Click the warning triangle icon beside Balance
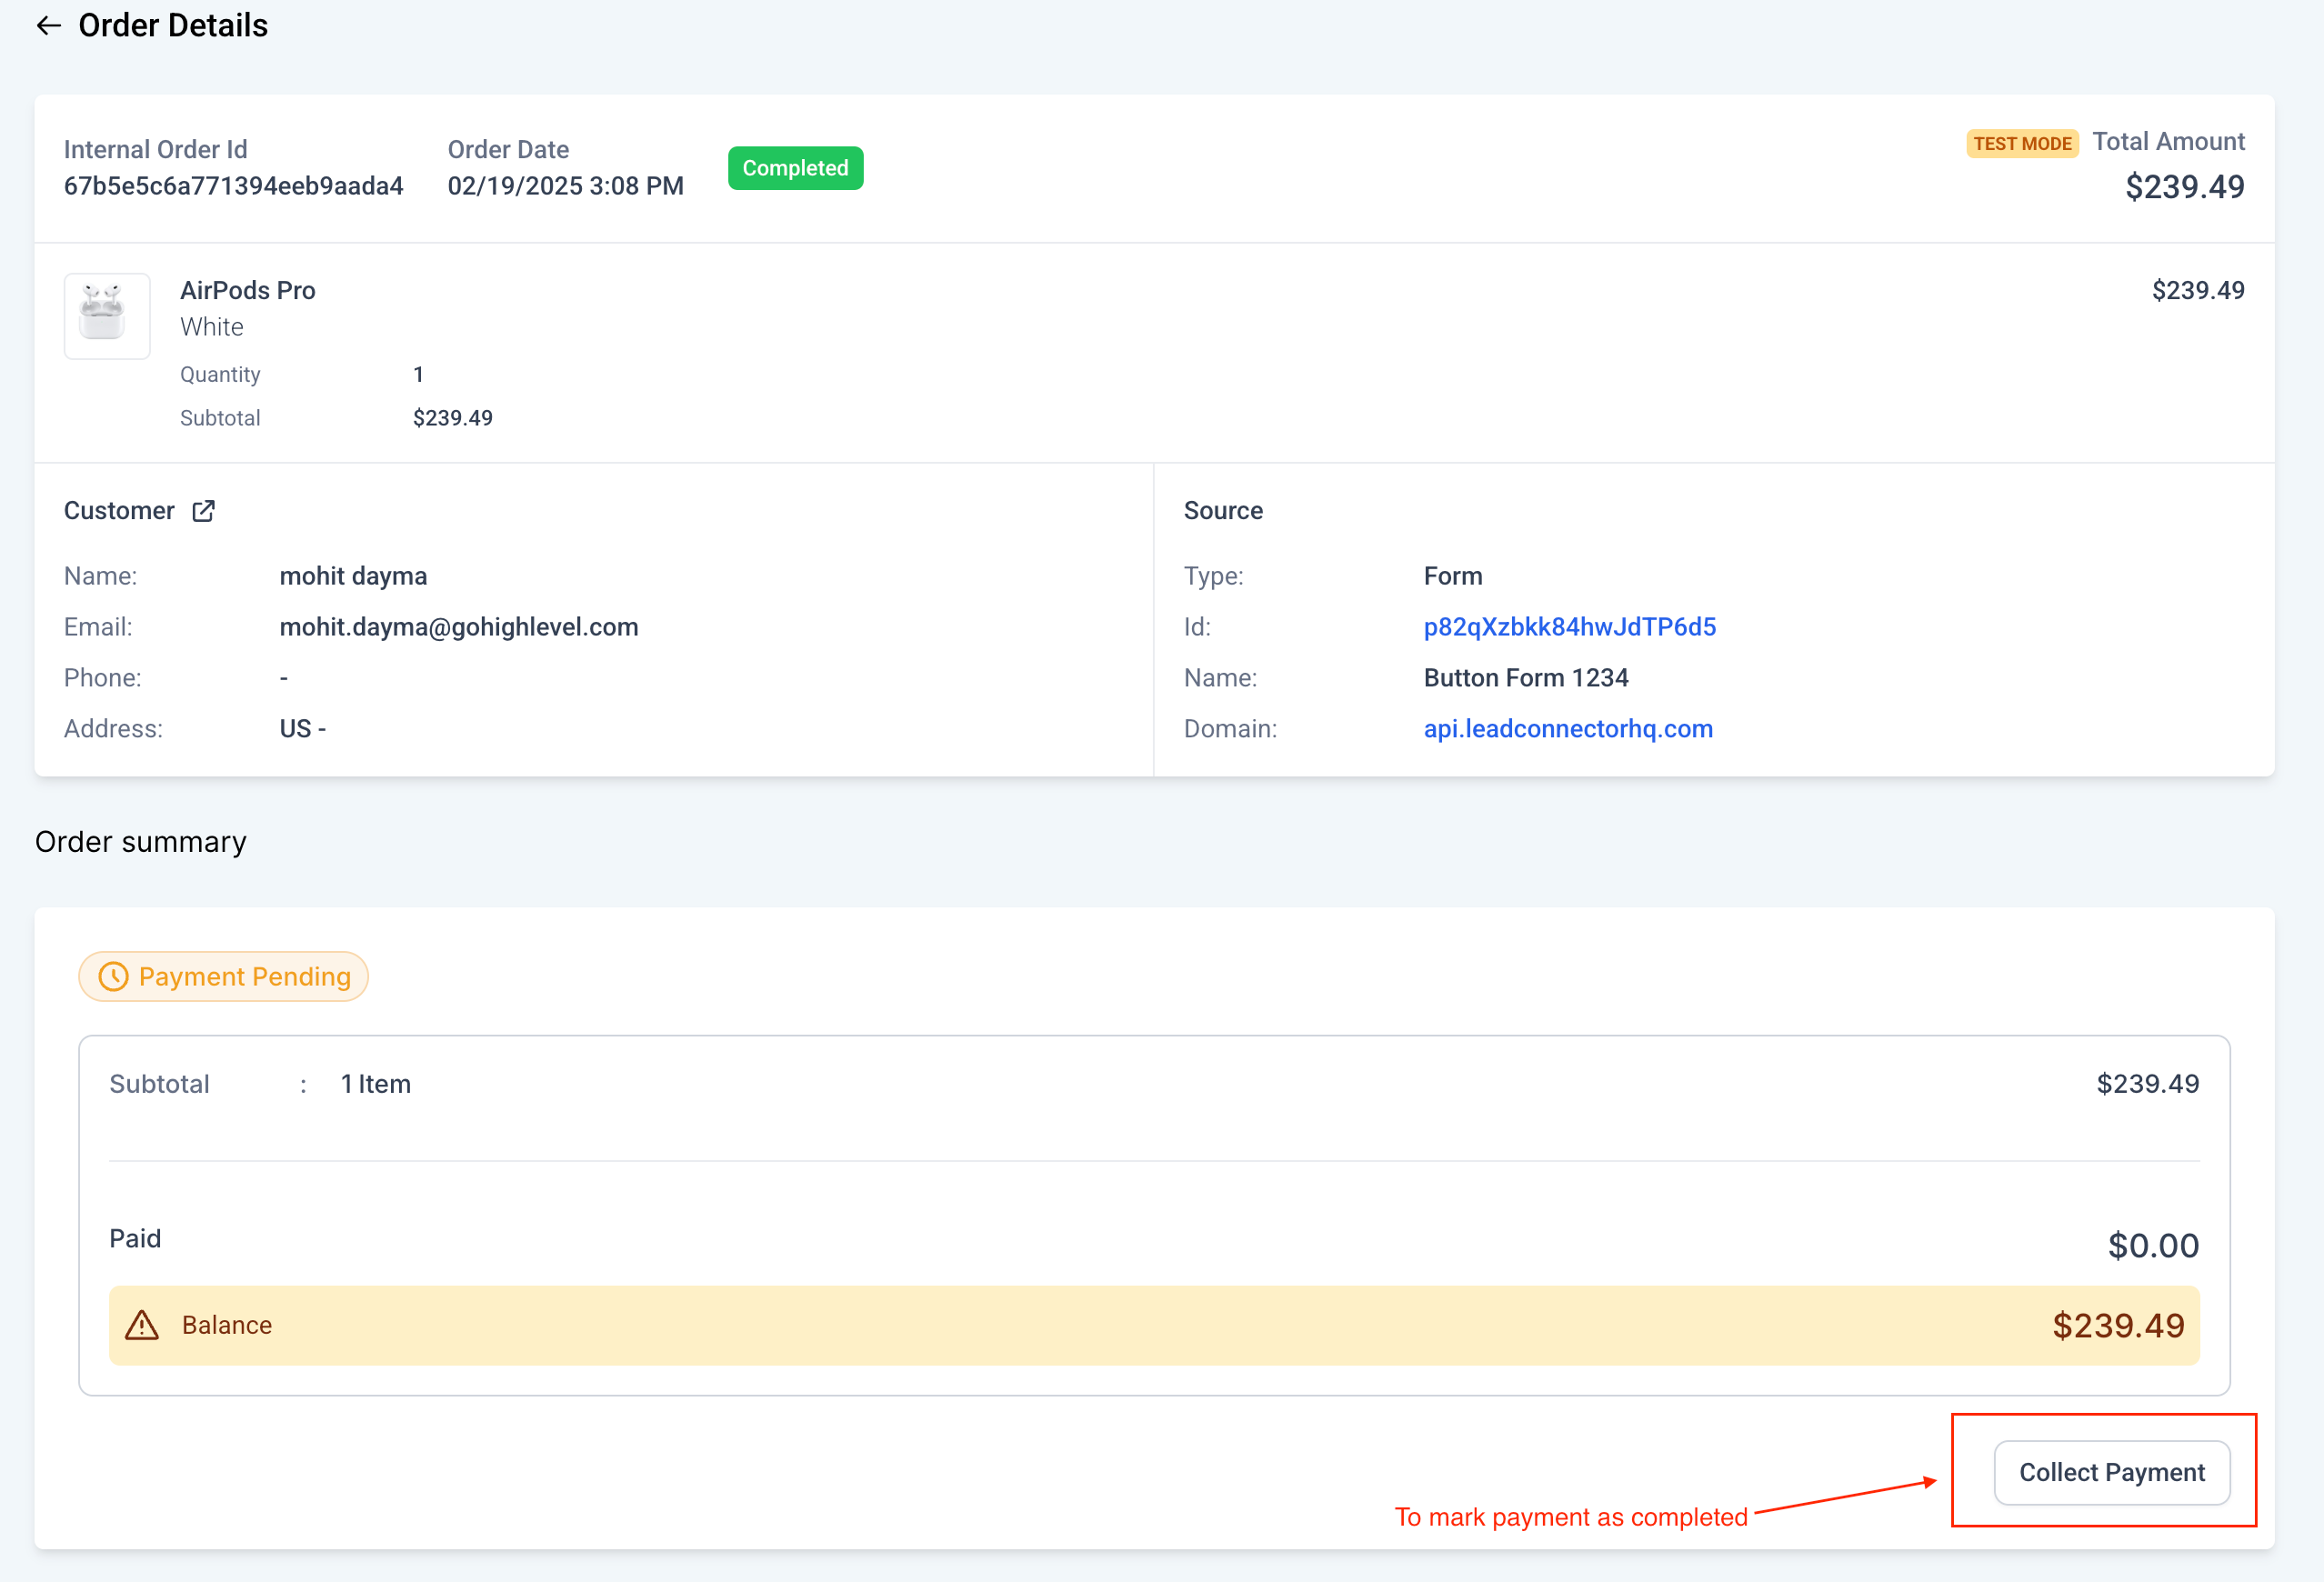This screenshot has height=1582, width=2324. click(142, 1325)
